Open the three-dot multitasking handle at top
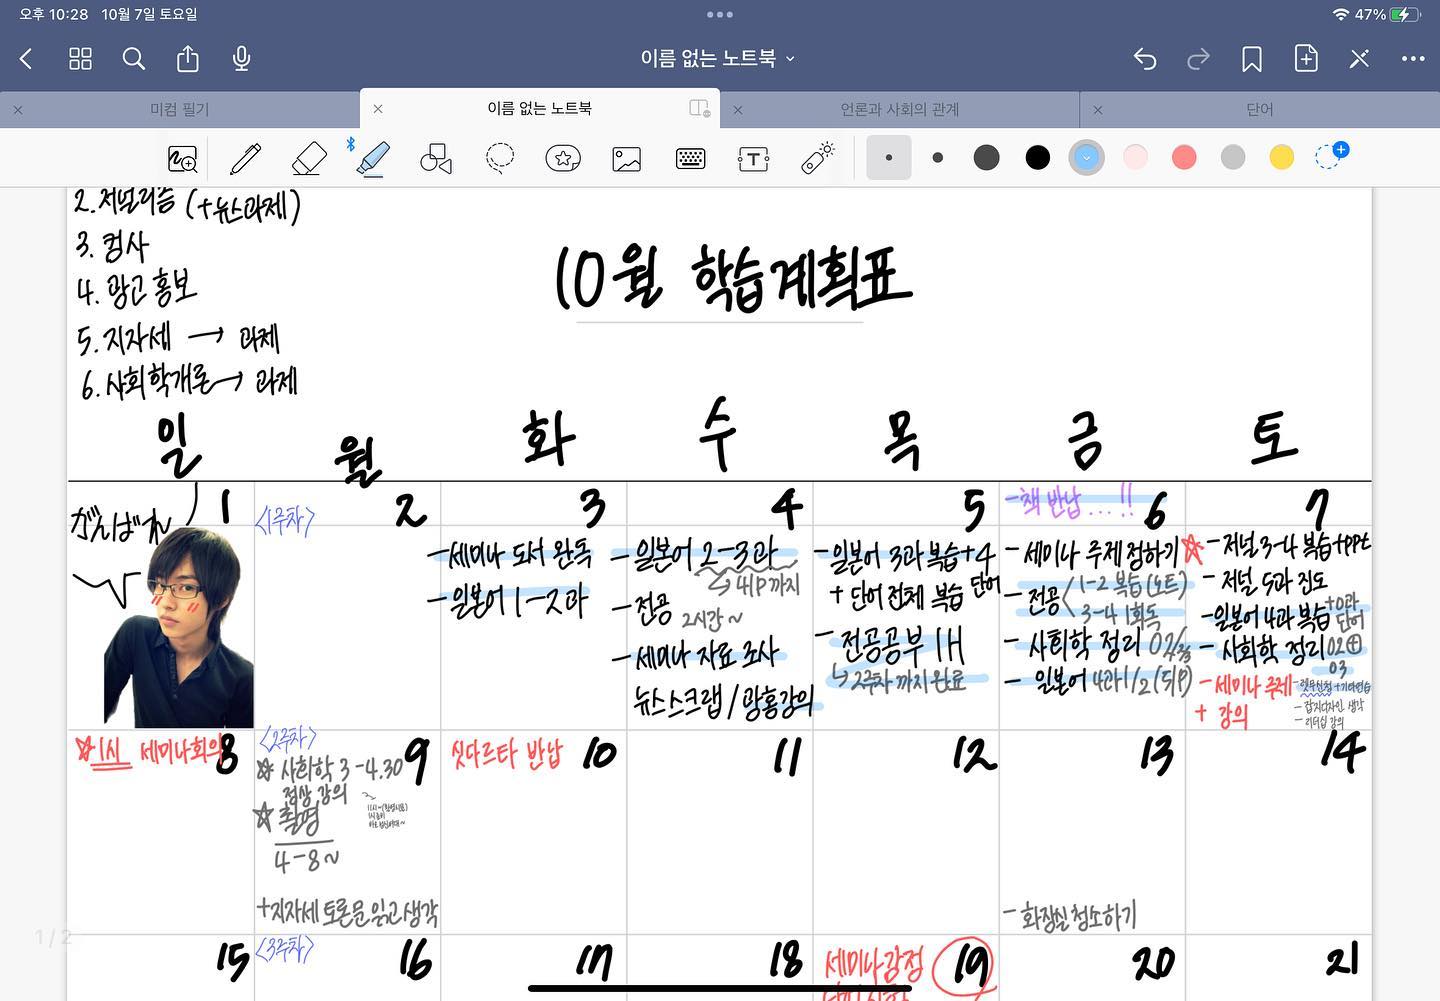 pos(720,14)
